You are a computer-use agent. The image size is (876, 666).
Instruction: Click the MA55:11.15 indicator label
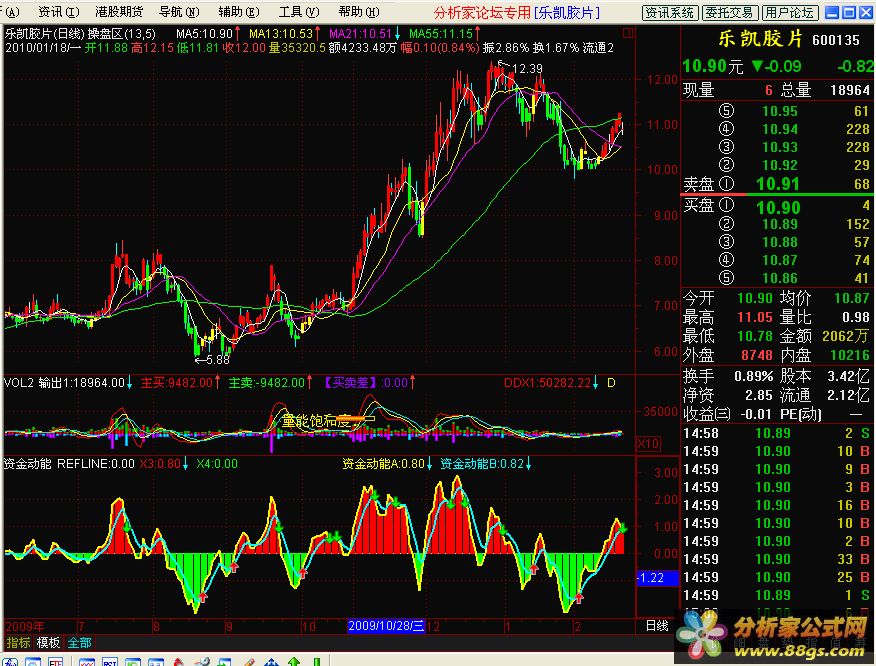click(x=445, y=34)
